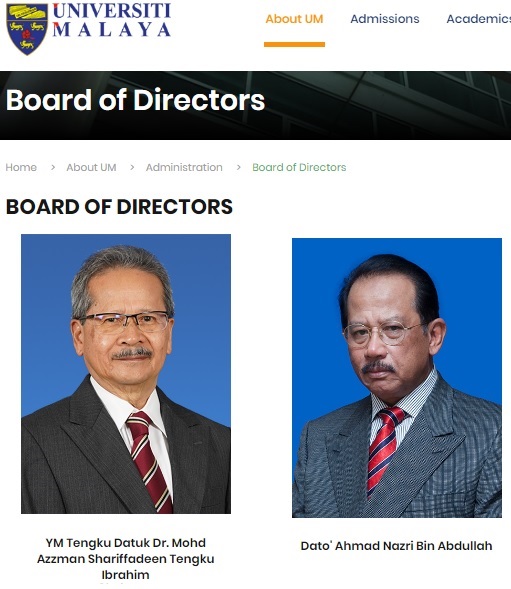Open the About UM menu
Screen dimensions: 511x589
(x=294, y=19)
